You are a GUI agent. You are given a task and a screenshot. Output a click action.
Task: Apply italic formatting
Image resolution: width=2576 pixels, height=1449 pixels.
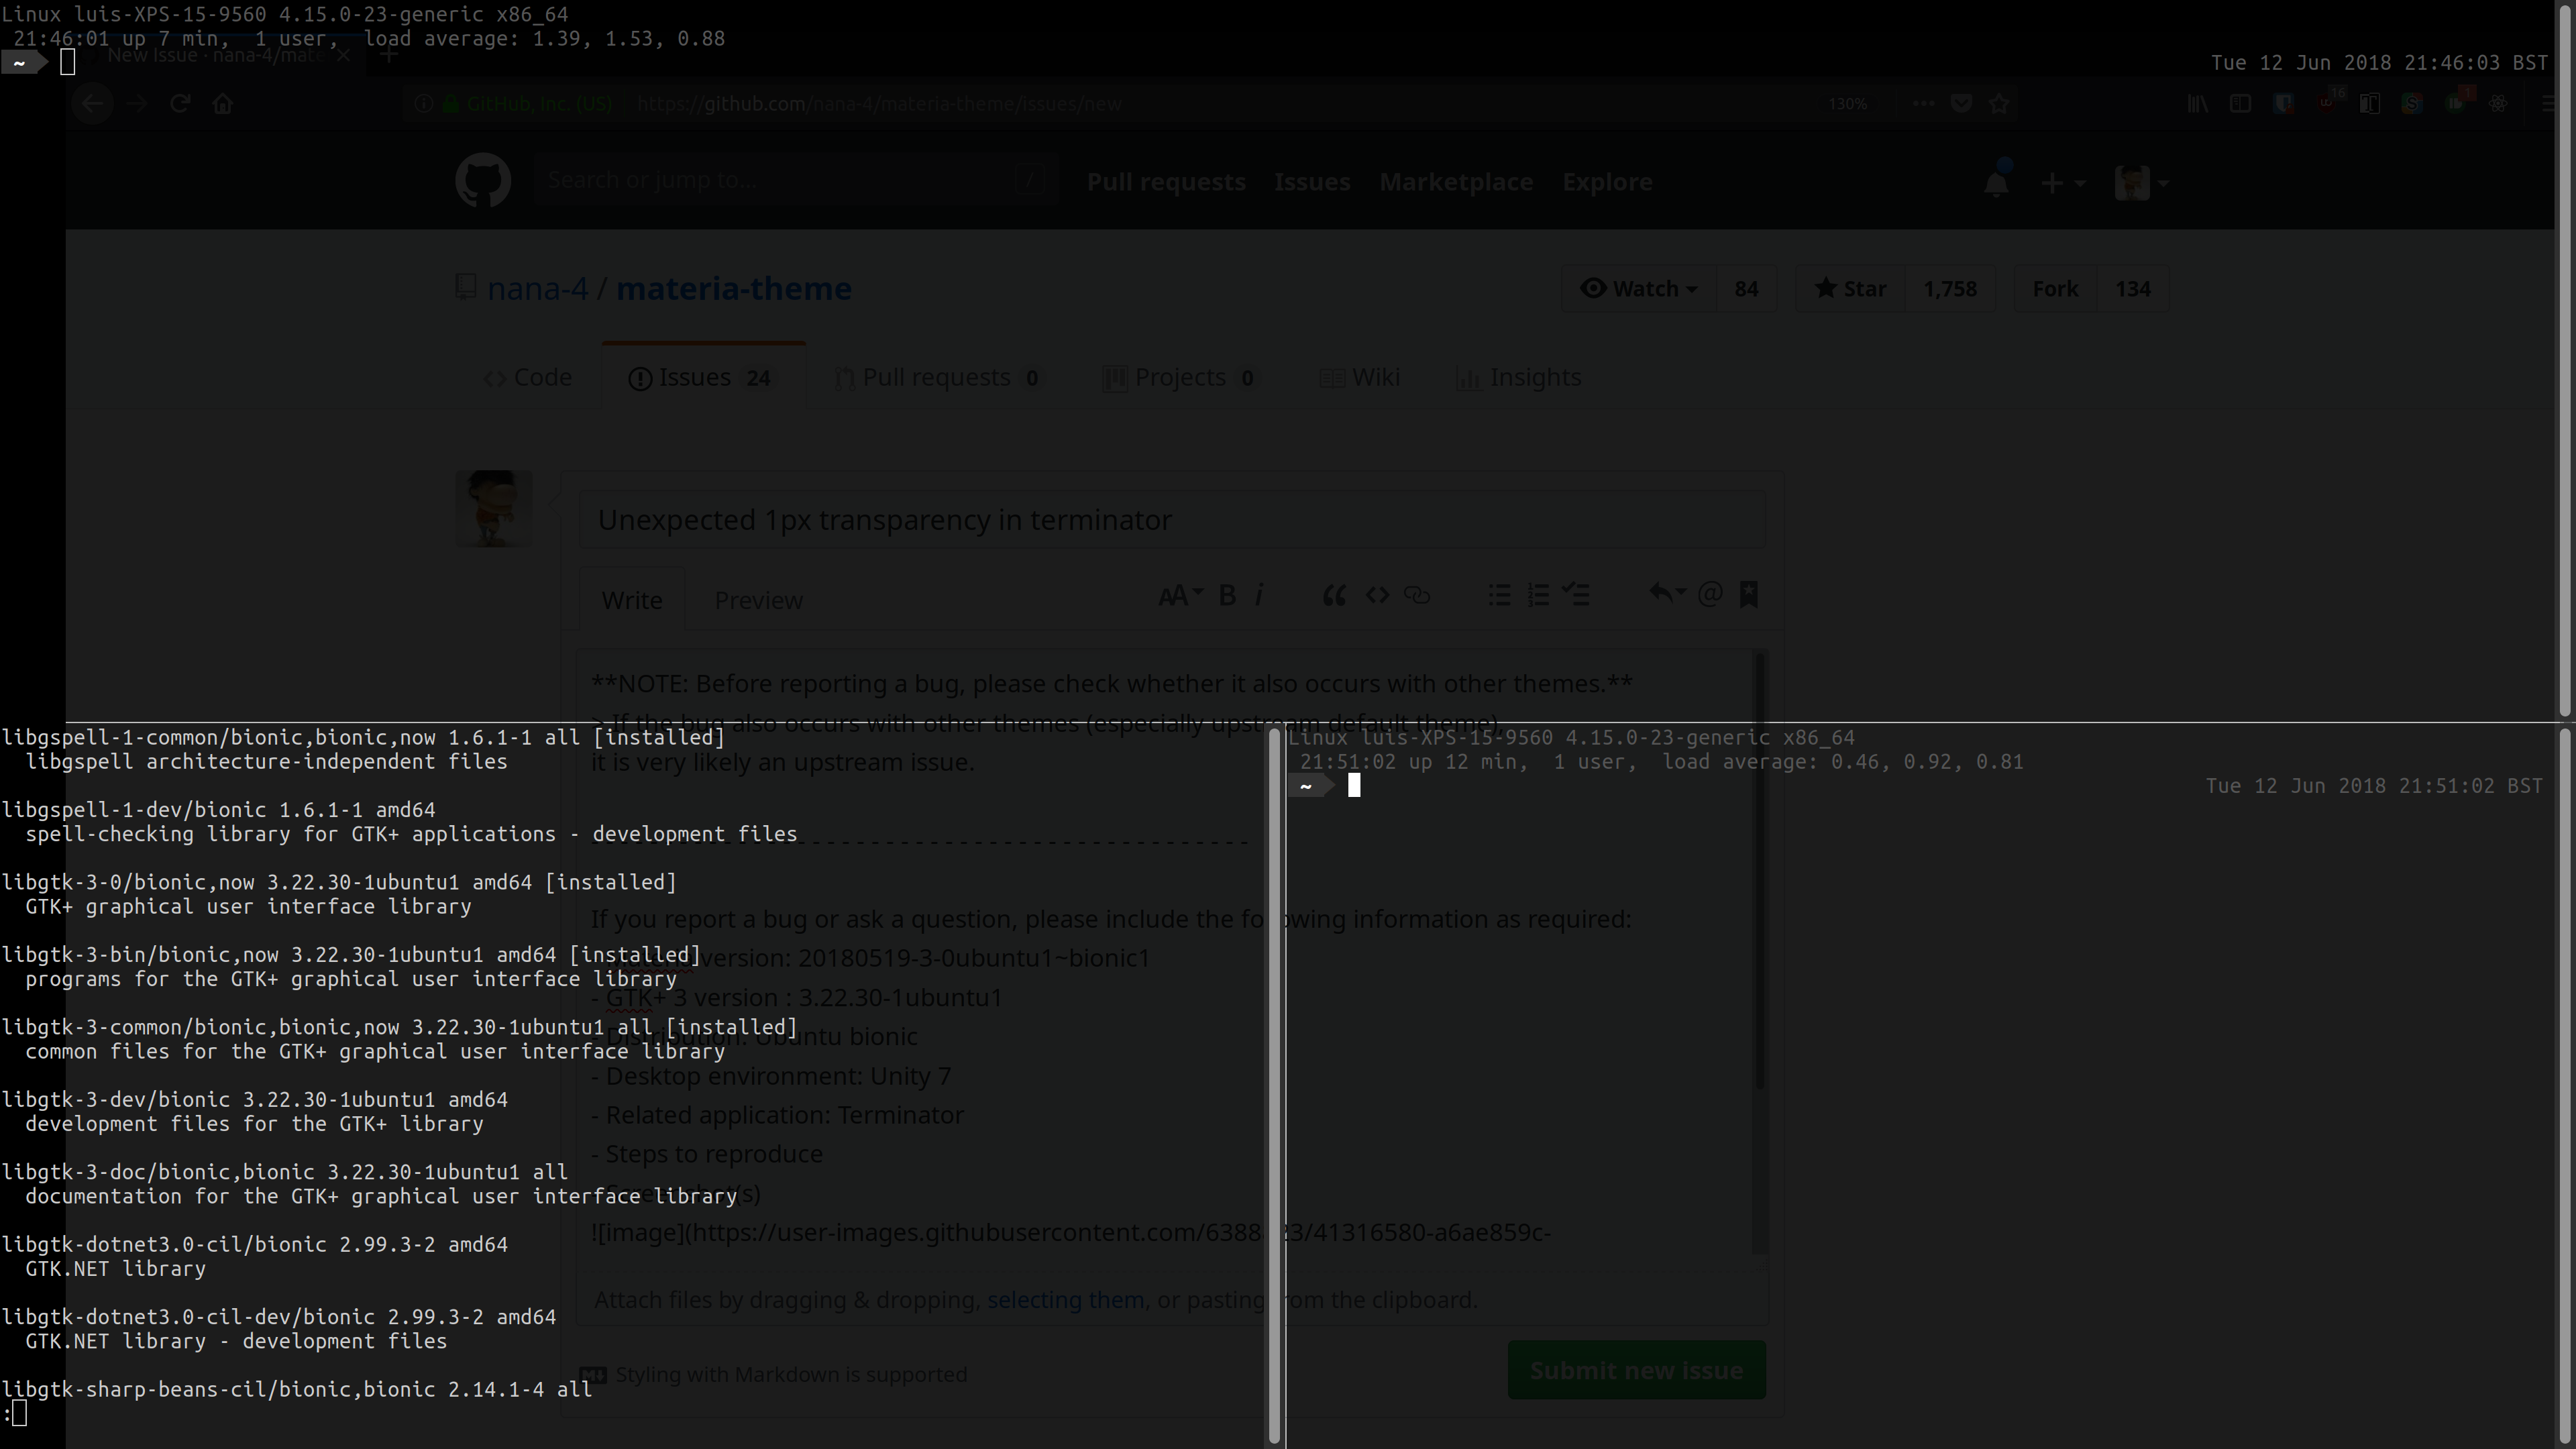click(1259, 596)
